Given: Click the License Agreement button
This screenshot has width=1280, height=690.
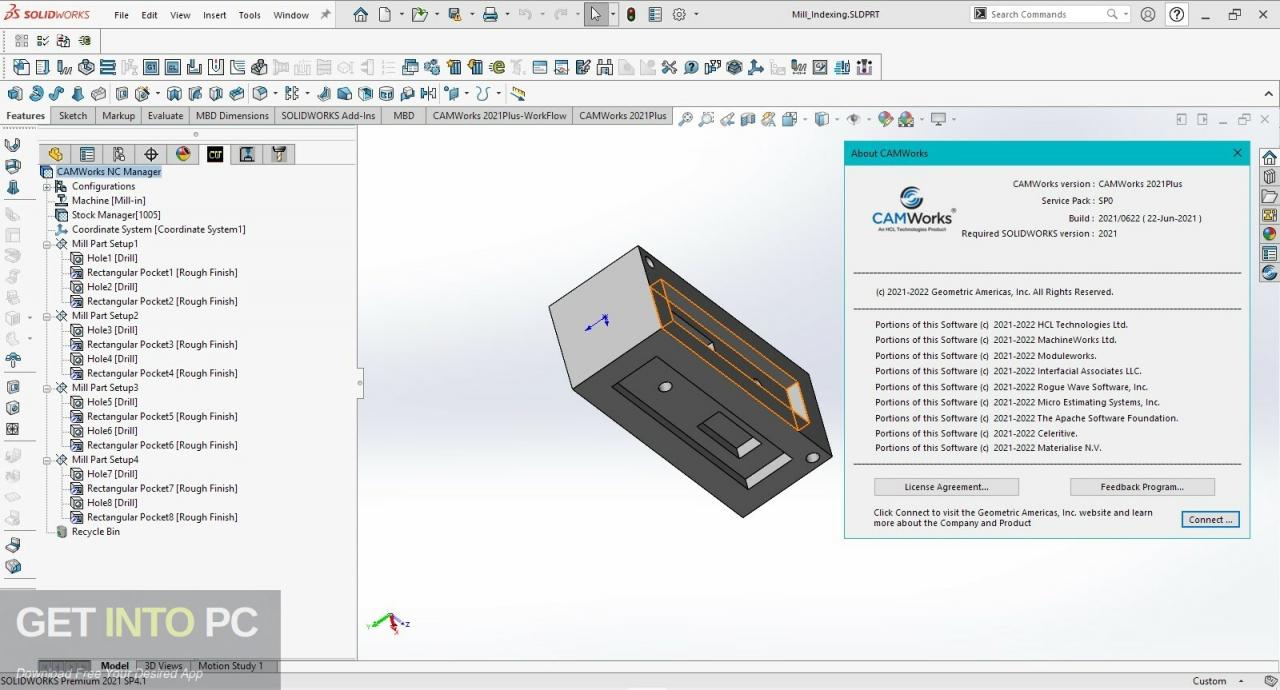Looking at the screenshot, I should click(946, 487).
